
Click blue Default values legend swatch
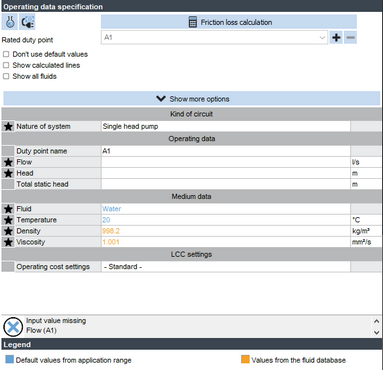click(10, 359)
